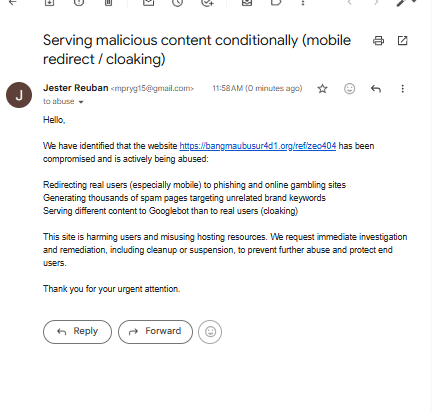The image size is (432, 412).
Task: Click the Forward button
Action: [155, 332]
